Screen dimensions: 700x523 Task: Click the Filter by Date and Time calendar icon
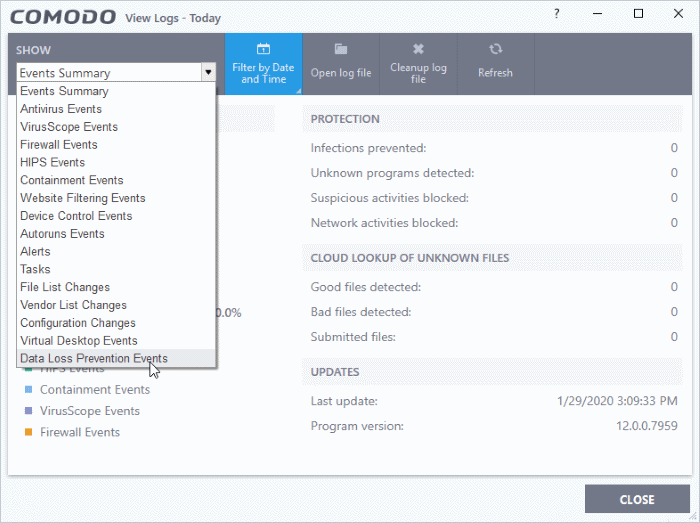[263, 48]
